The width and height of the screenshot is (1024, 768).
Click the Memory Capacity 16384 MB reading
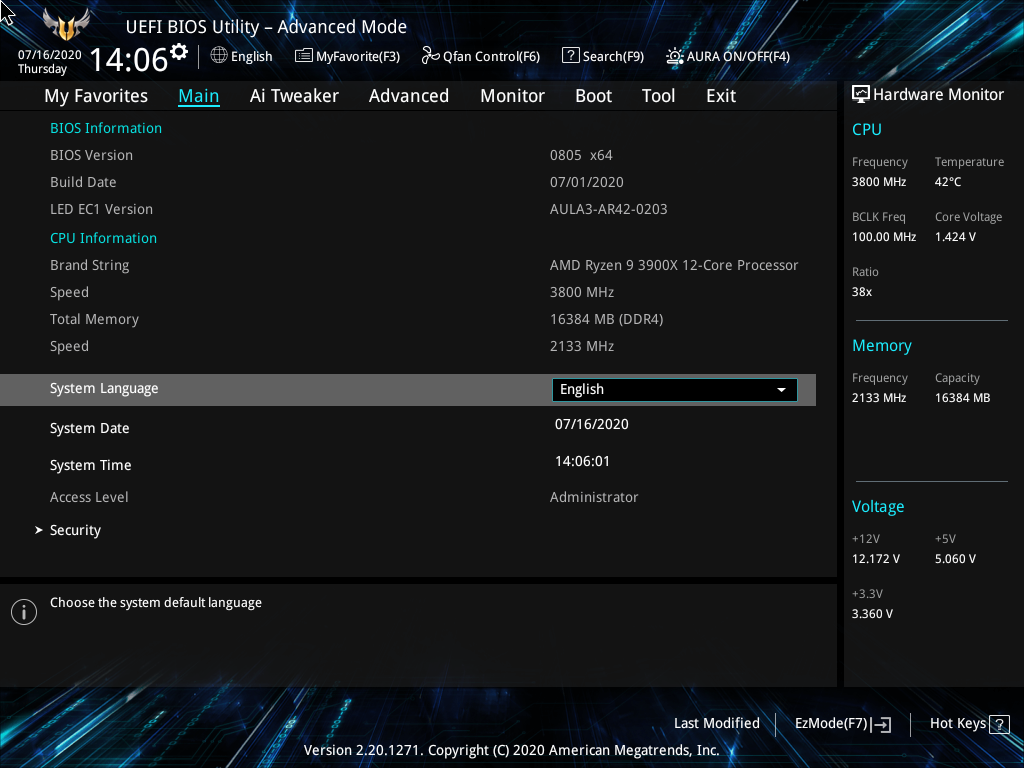click(x=962, y=398)
